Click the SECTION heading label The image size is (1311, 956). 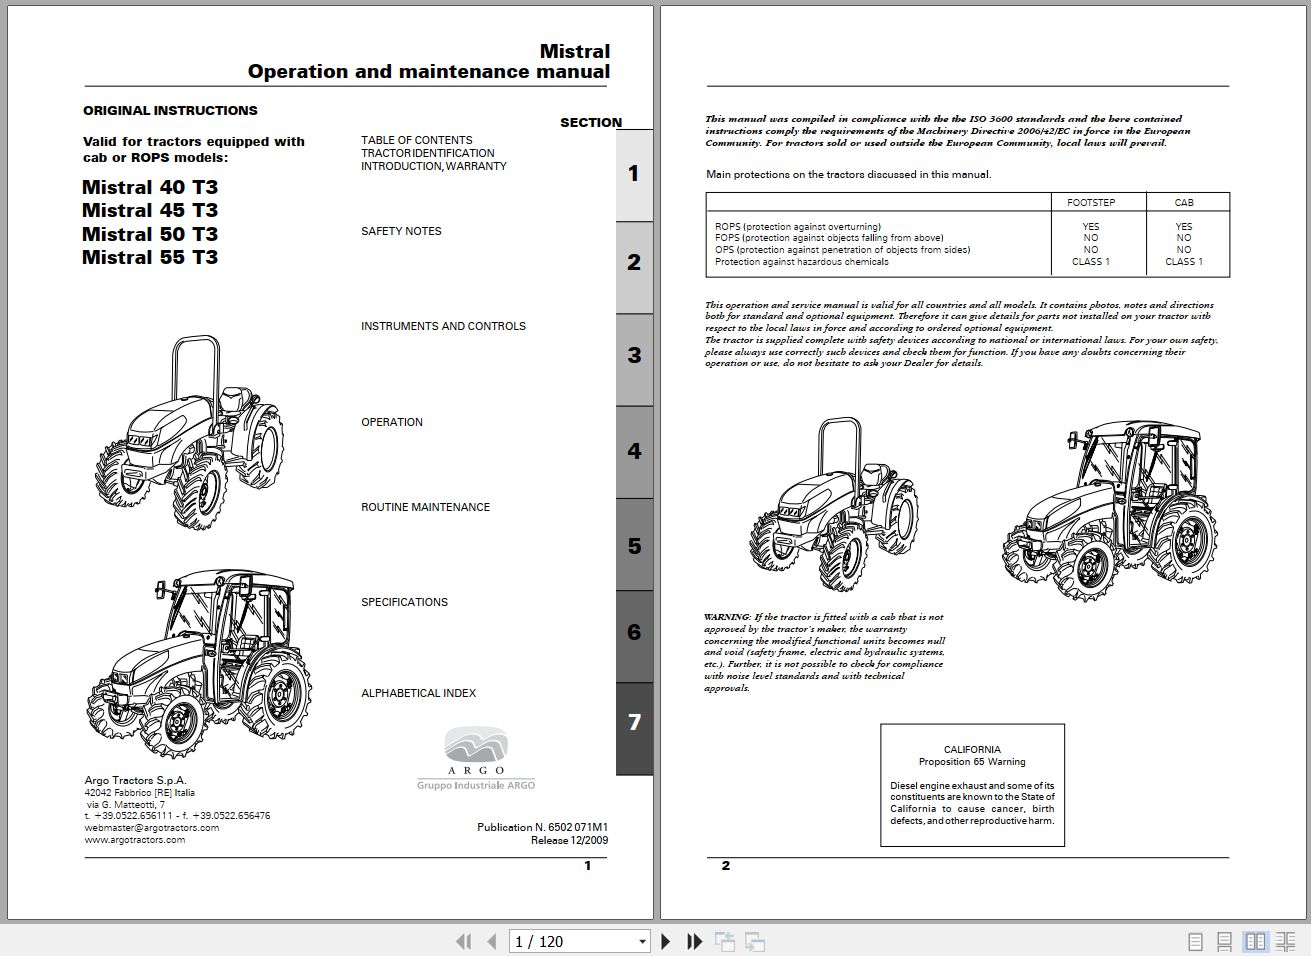point(591,122)
